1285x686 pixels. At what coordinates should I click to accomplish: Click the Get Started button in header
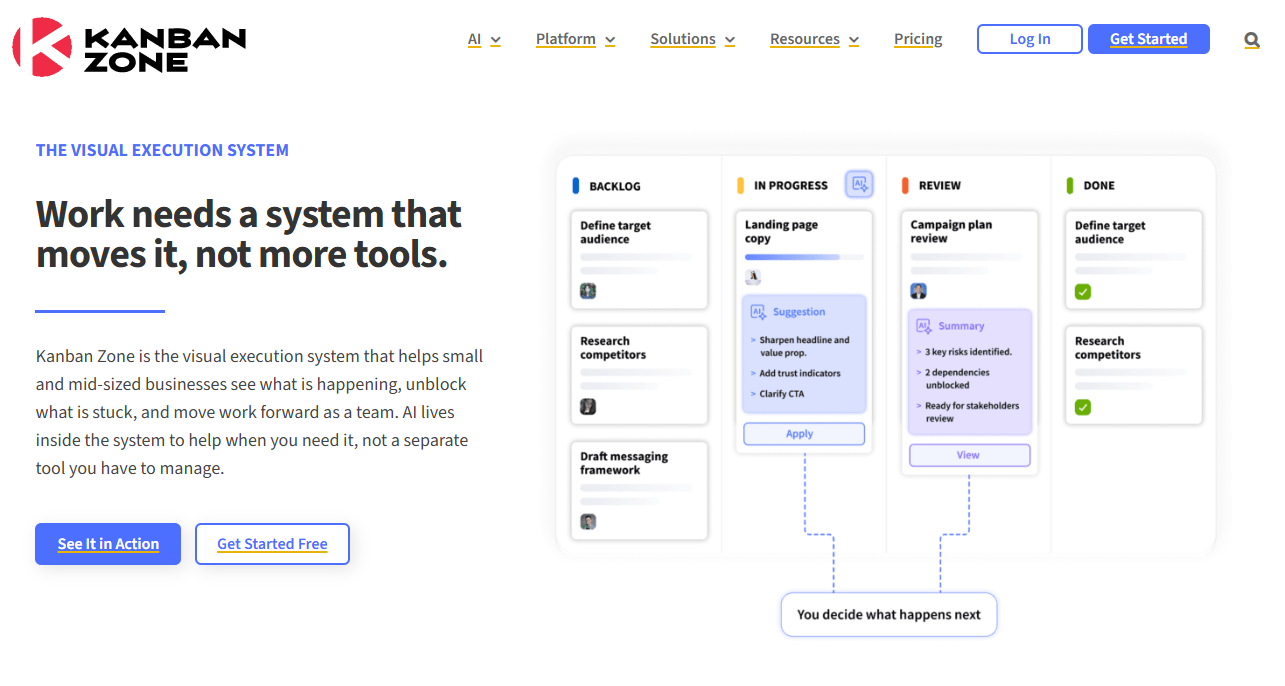click(1149, 39)
